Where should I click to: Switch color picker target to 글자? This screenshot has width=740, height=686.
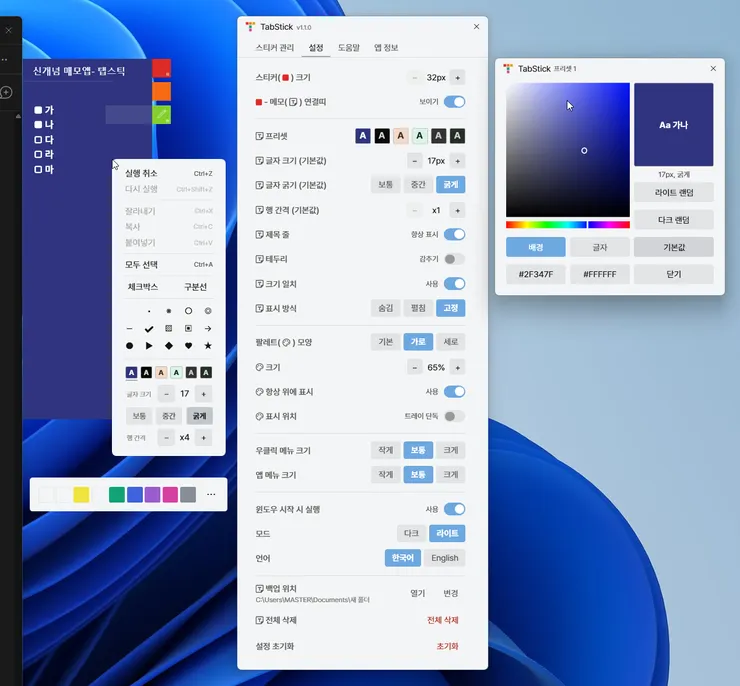click(599, 247)
